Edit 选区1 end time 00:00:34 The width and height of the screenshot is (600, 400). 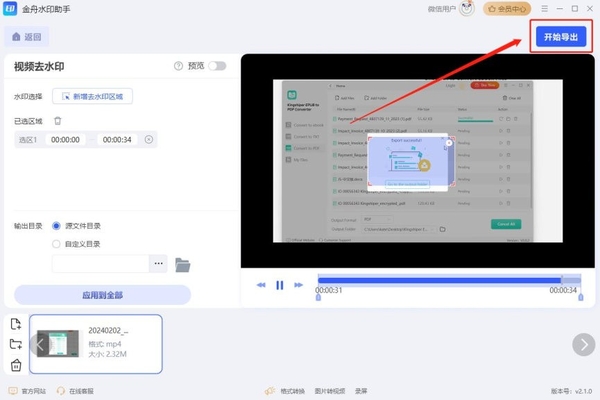(x=117, y=140)
